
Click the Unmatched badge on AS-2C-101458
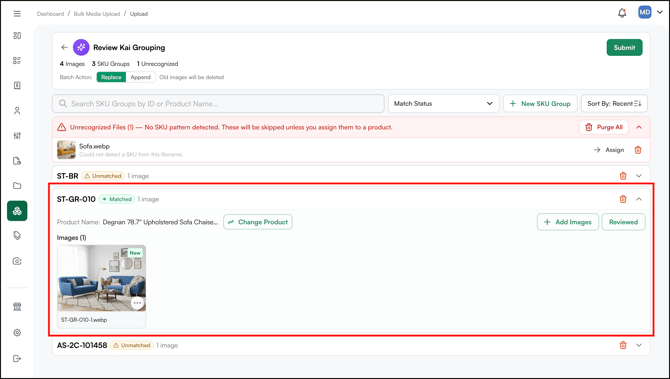[x=132, y=345]
